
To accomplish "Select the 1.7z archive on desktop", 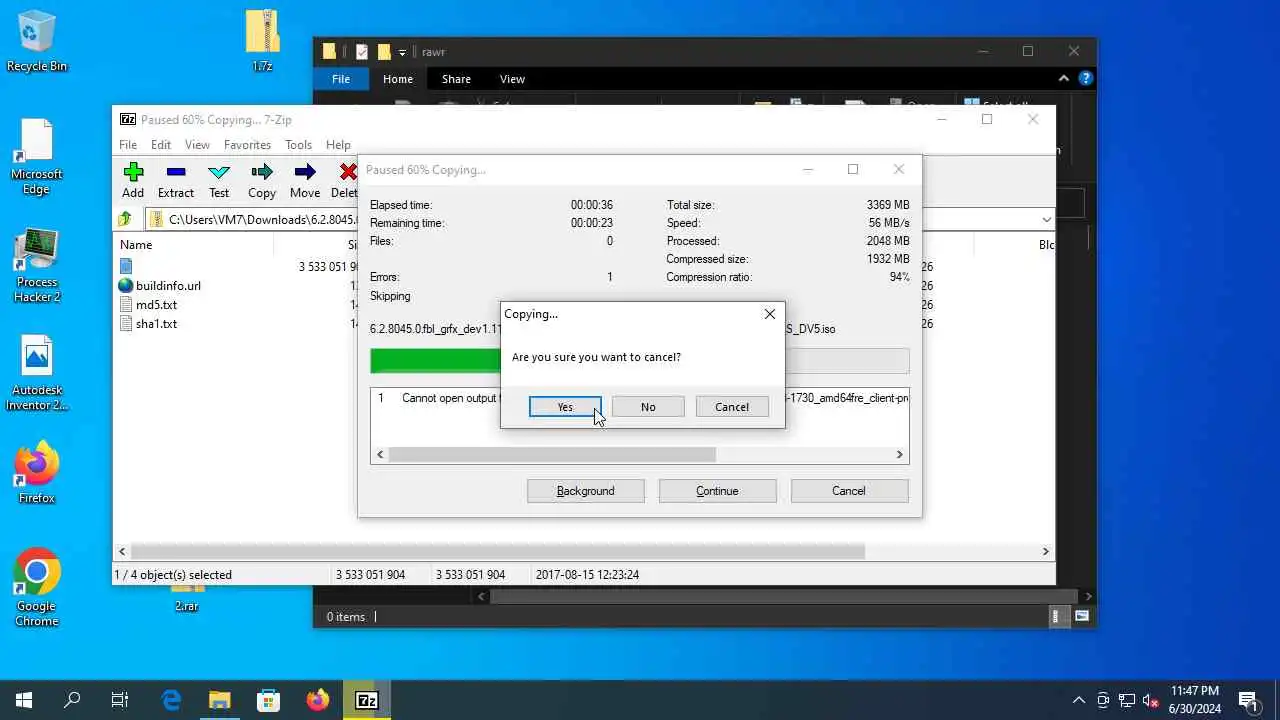I will (x=262, y=42).
